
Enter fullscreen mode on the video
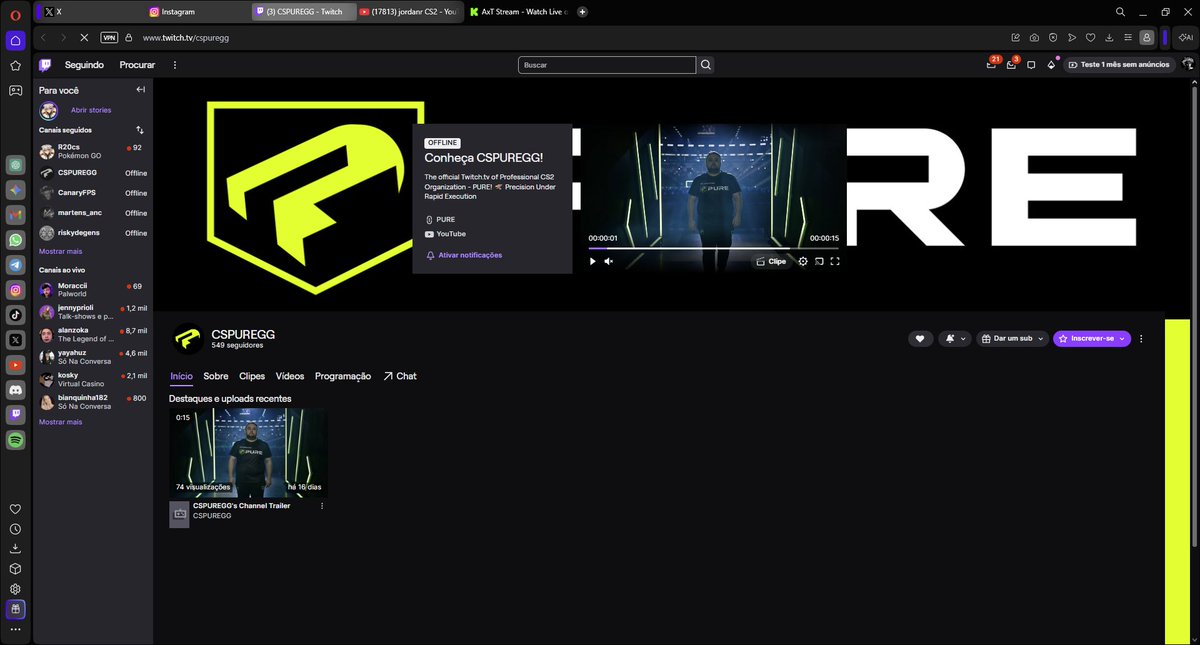[x=835, y=261]
